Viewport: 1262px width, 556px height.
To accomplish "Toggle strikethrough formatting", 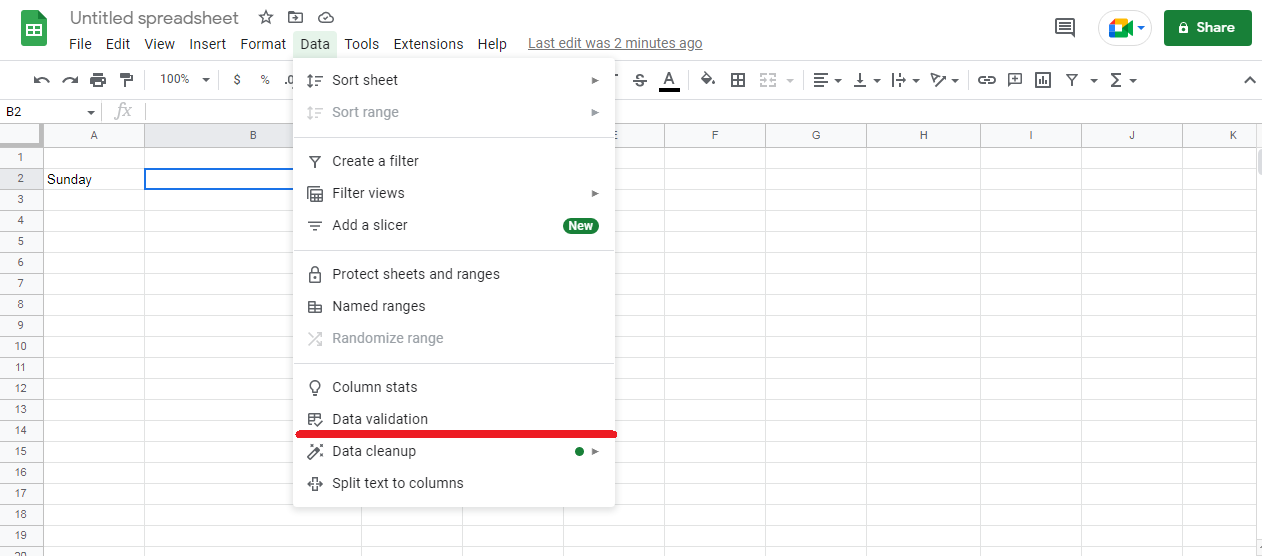I will click(x=640, y=80).
